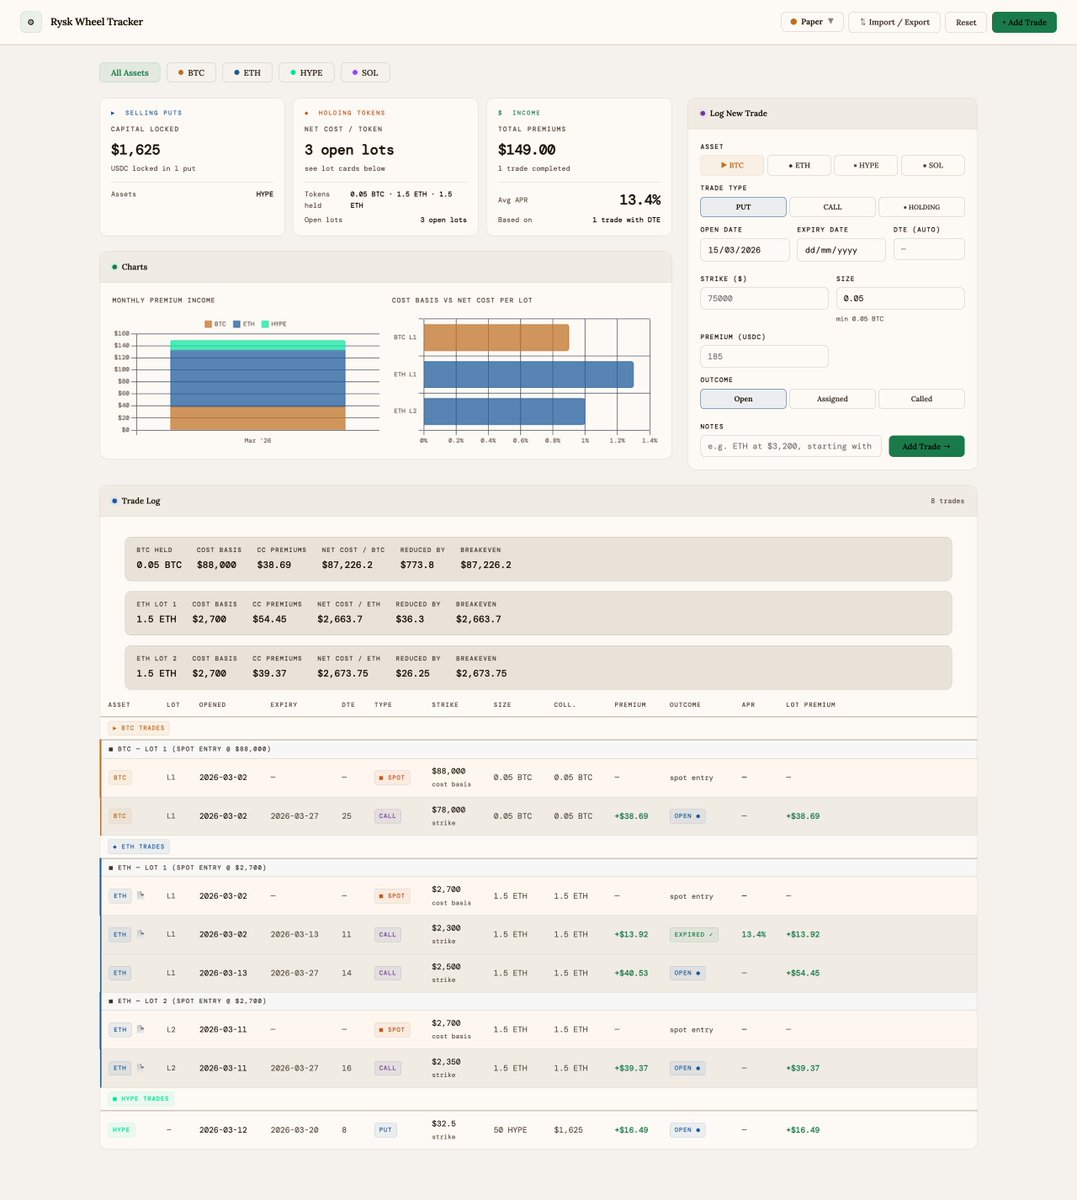Click CALL type badge in BTC $78,000 row
This screenshot has height=1200, width=1077.
(x=387, y=816)
